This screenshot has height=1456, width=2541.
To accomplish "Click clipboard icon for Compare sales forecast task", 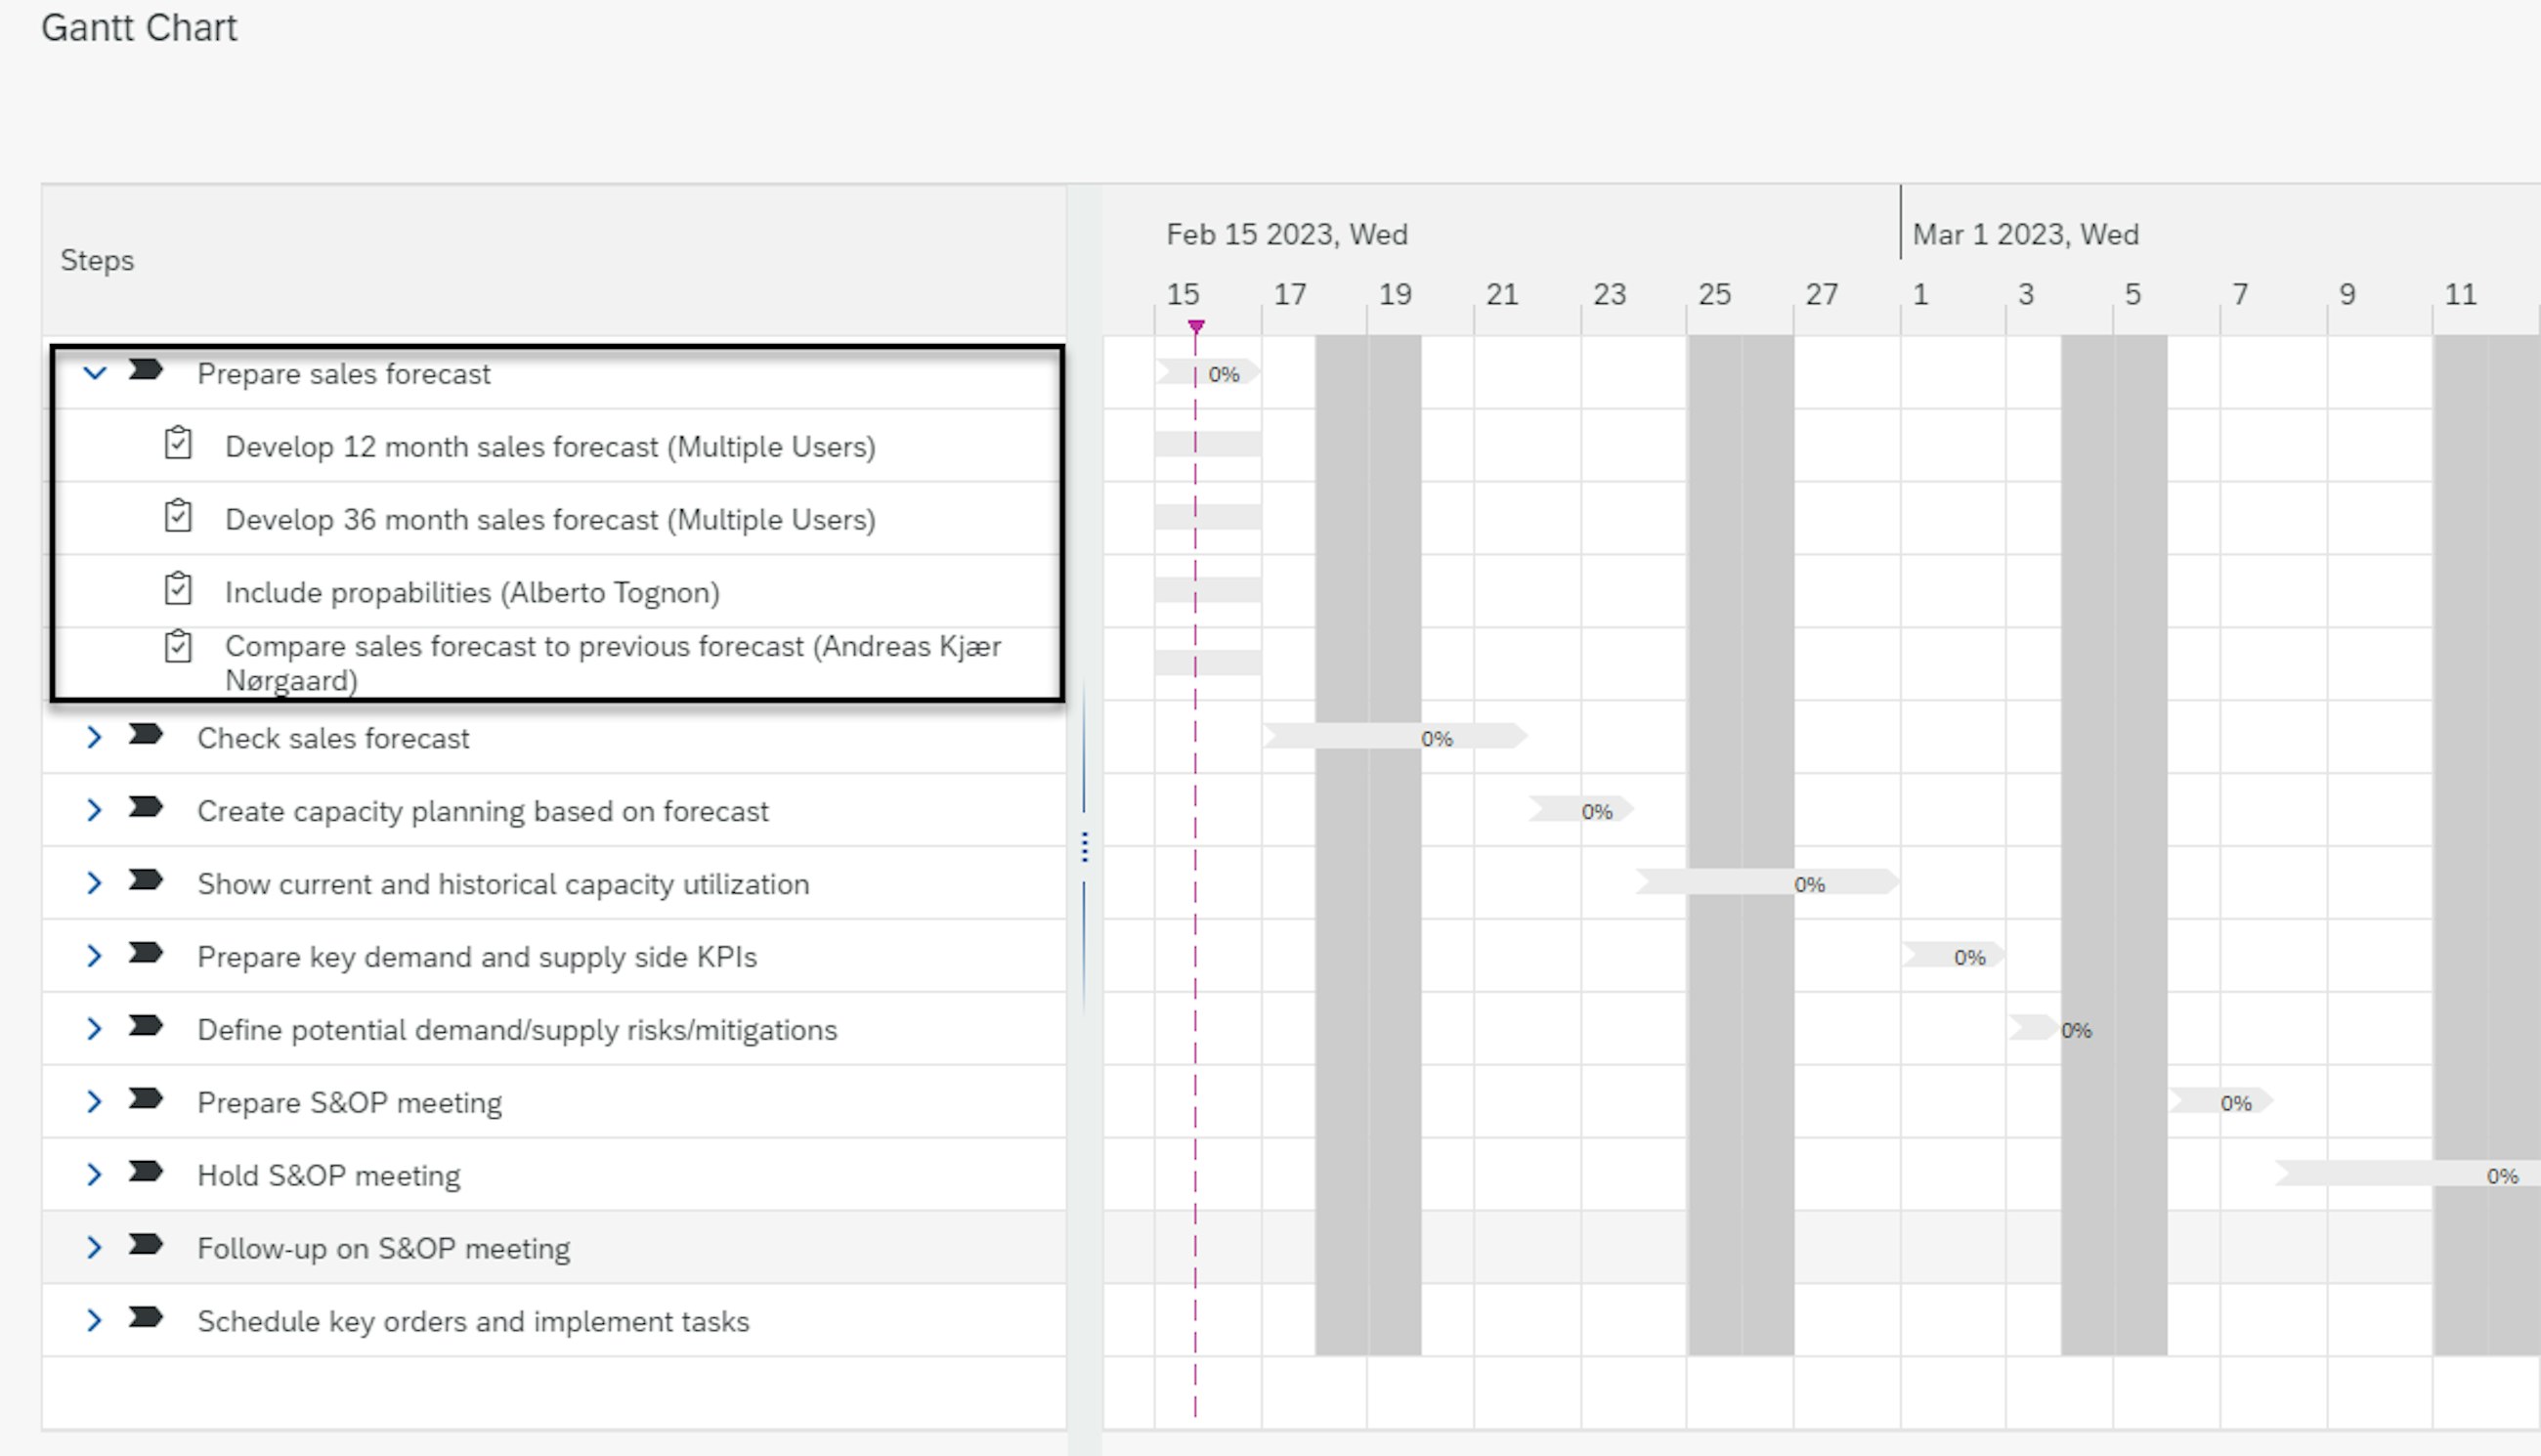I will (178, 647).
